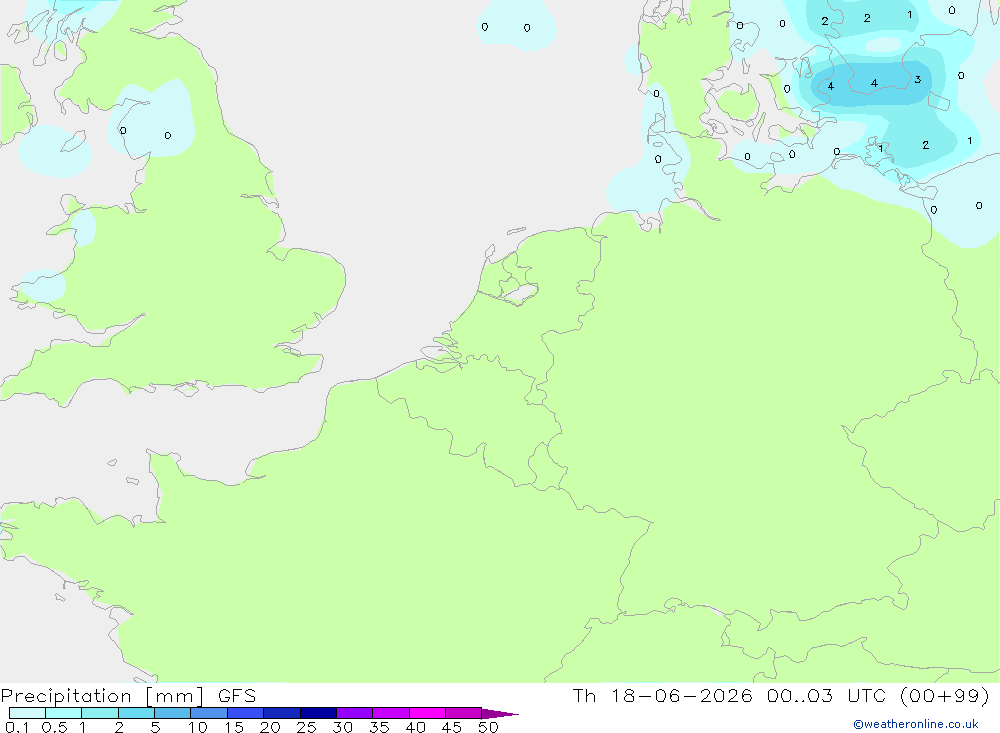The image size is (1000, 733).
Task: Pick the 45–50 mm legend swatch
Action: [464, 713]
